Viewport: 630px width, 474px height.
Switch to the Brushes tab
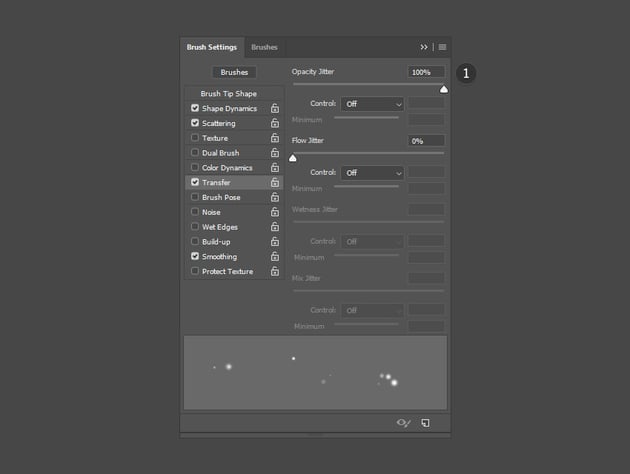264,47
